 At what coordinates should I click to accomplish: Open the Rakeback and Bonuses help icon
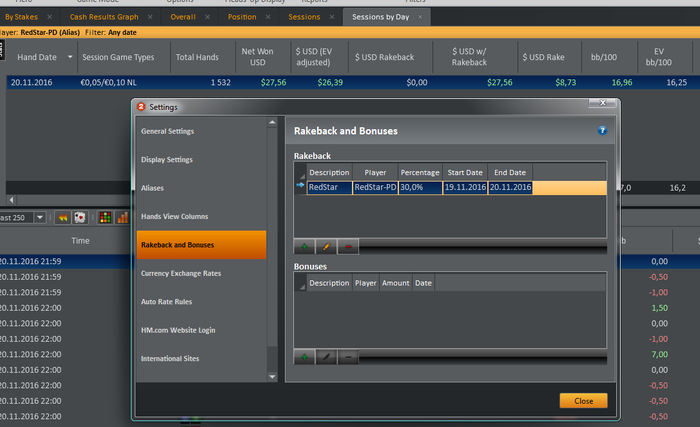(602, 130)
